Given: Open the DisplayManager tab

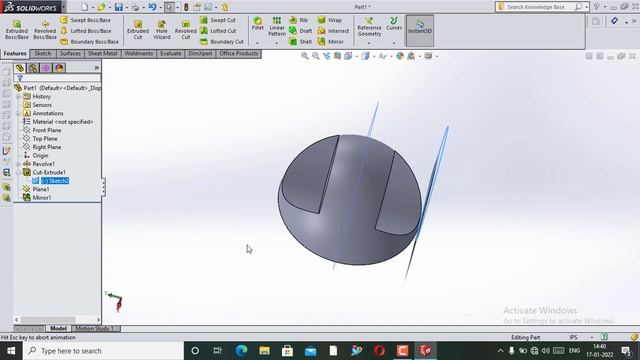Looking at the screenshot, I should point(59,68).
